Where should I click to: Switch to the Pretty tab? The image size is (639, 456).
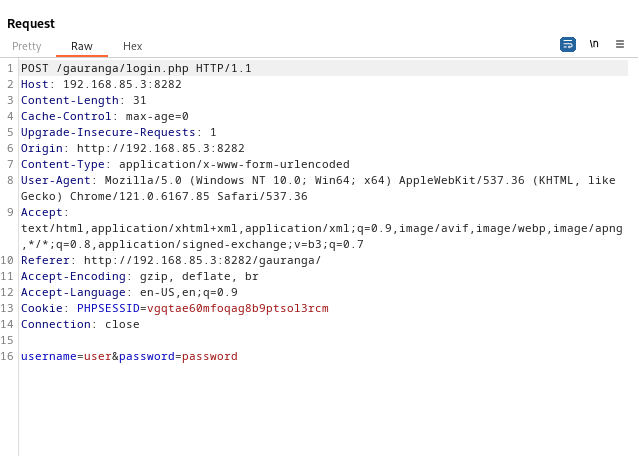27,46
